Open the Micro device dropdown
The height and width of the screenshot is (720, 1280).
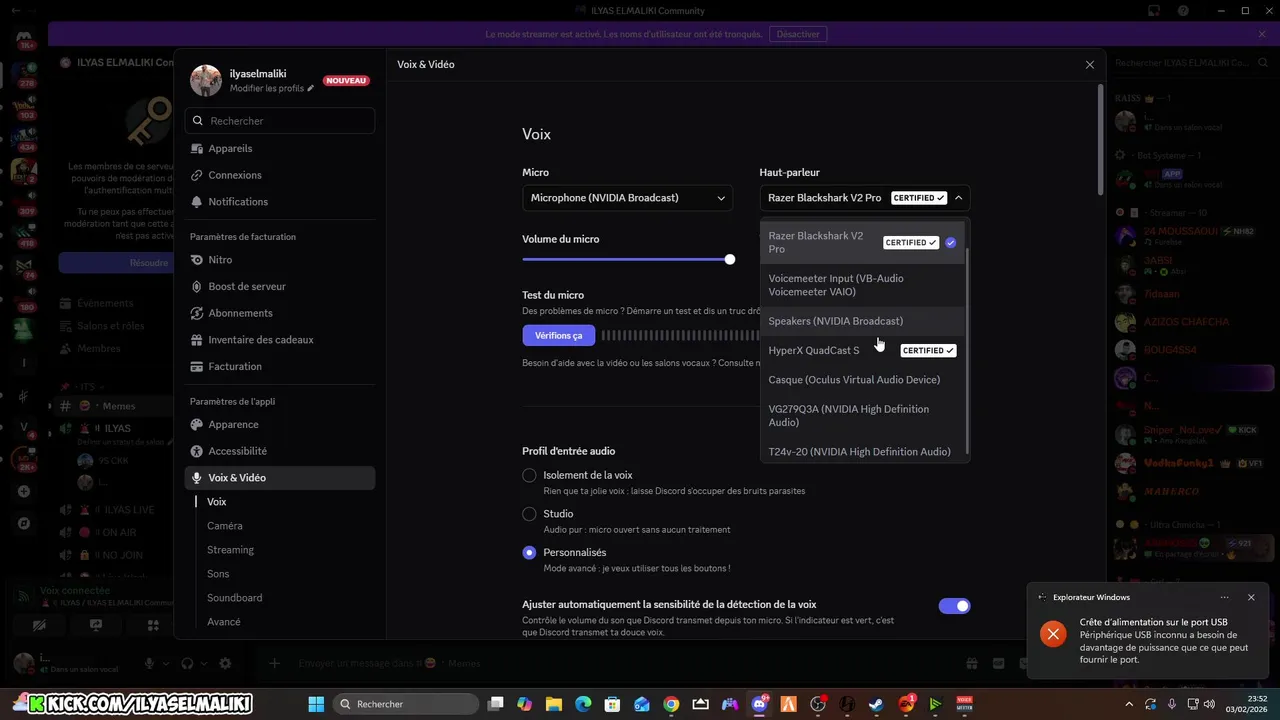coord(627,198)
